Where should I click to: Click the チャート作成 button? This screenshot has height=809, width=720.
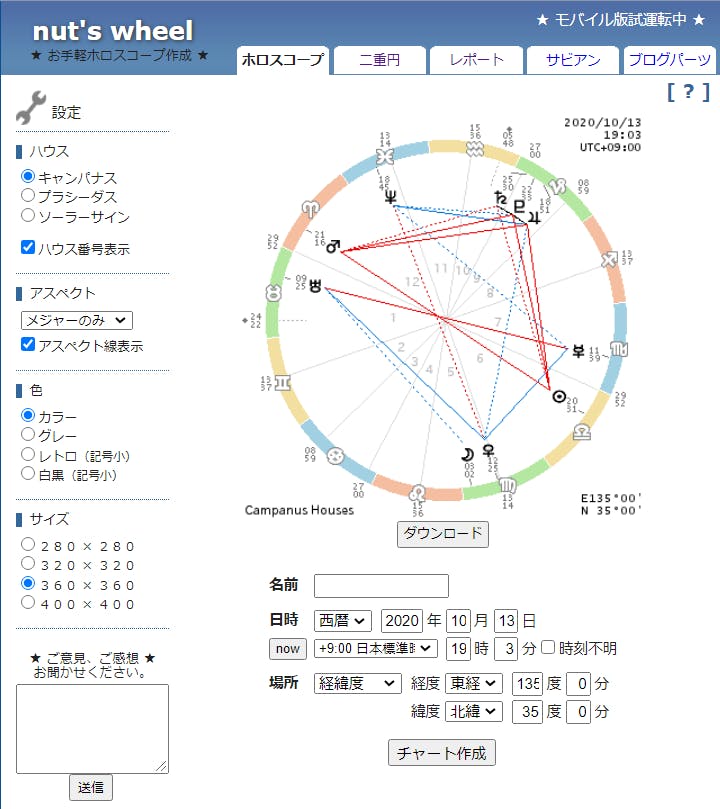441,753
